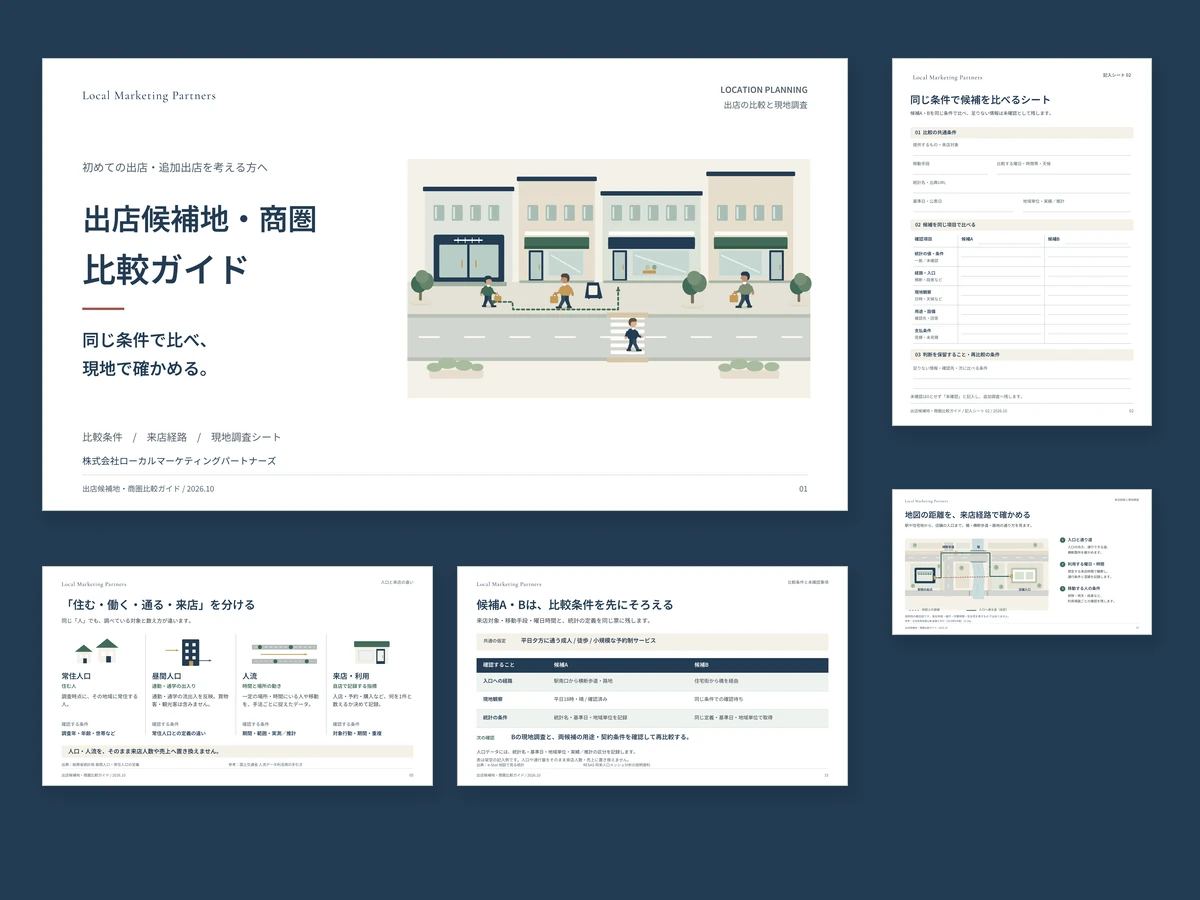Click the 出店の比較と現地調査 subtitle under LOCATION PLANNING
Image resolution: width=1200 pixels, height=900 pixels.
[766, 105]
